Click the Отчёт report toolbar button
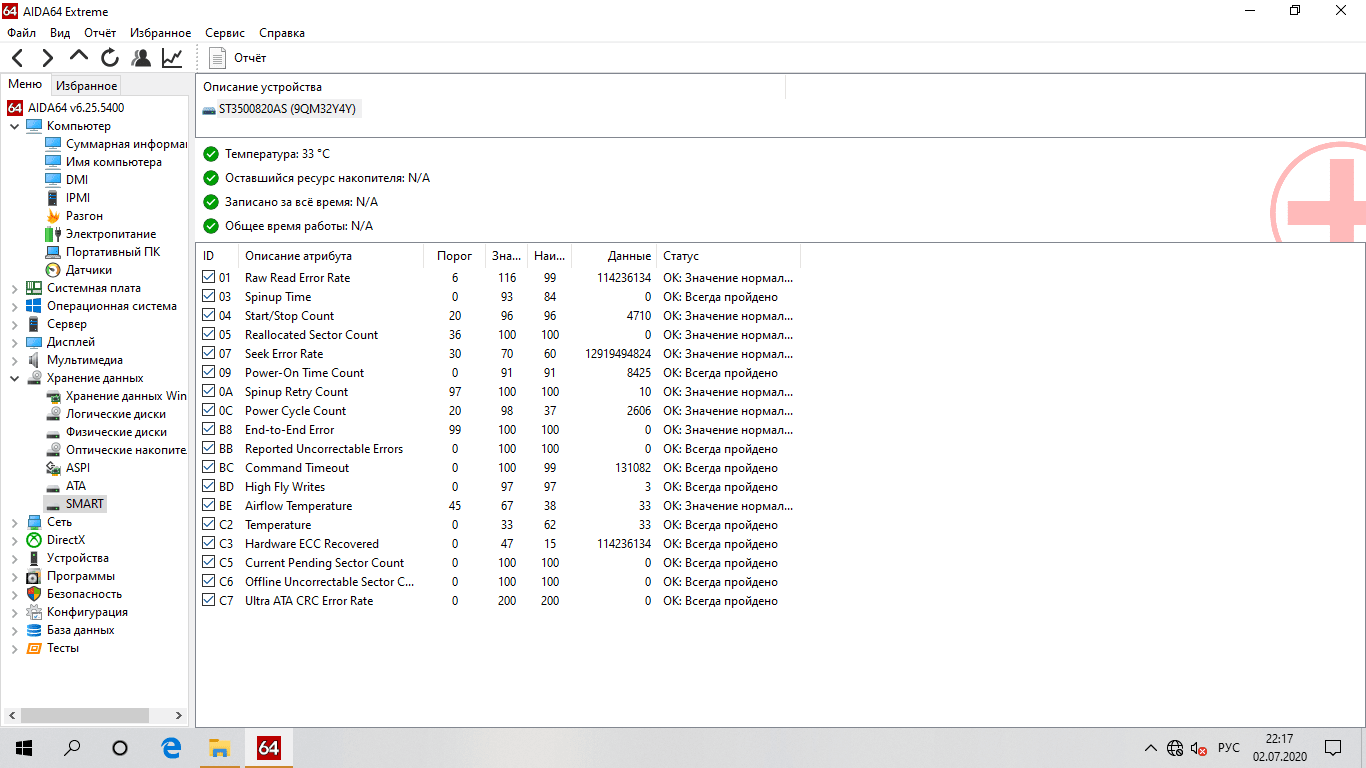Viewport: 1366px width, 768px height. click(x=238, y=58)
